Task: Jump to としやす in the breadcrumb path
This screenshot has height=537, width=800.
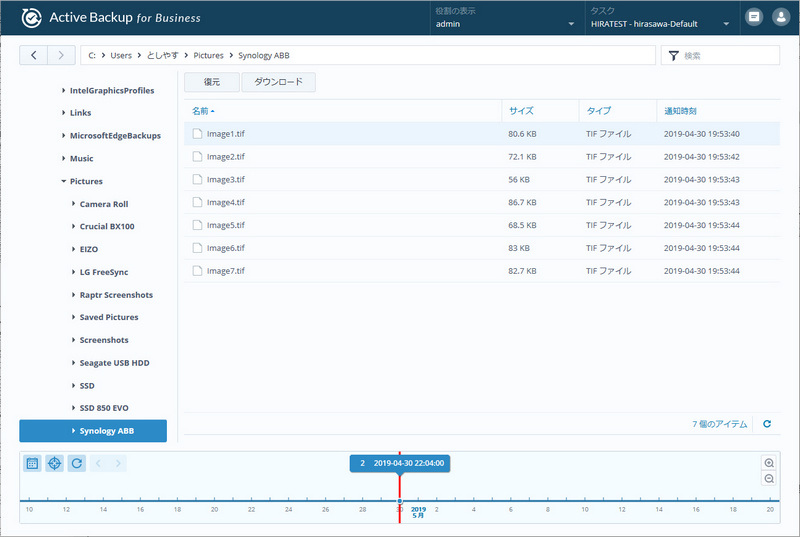Action: pyautogui.click(x=163, y=56)
